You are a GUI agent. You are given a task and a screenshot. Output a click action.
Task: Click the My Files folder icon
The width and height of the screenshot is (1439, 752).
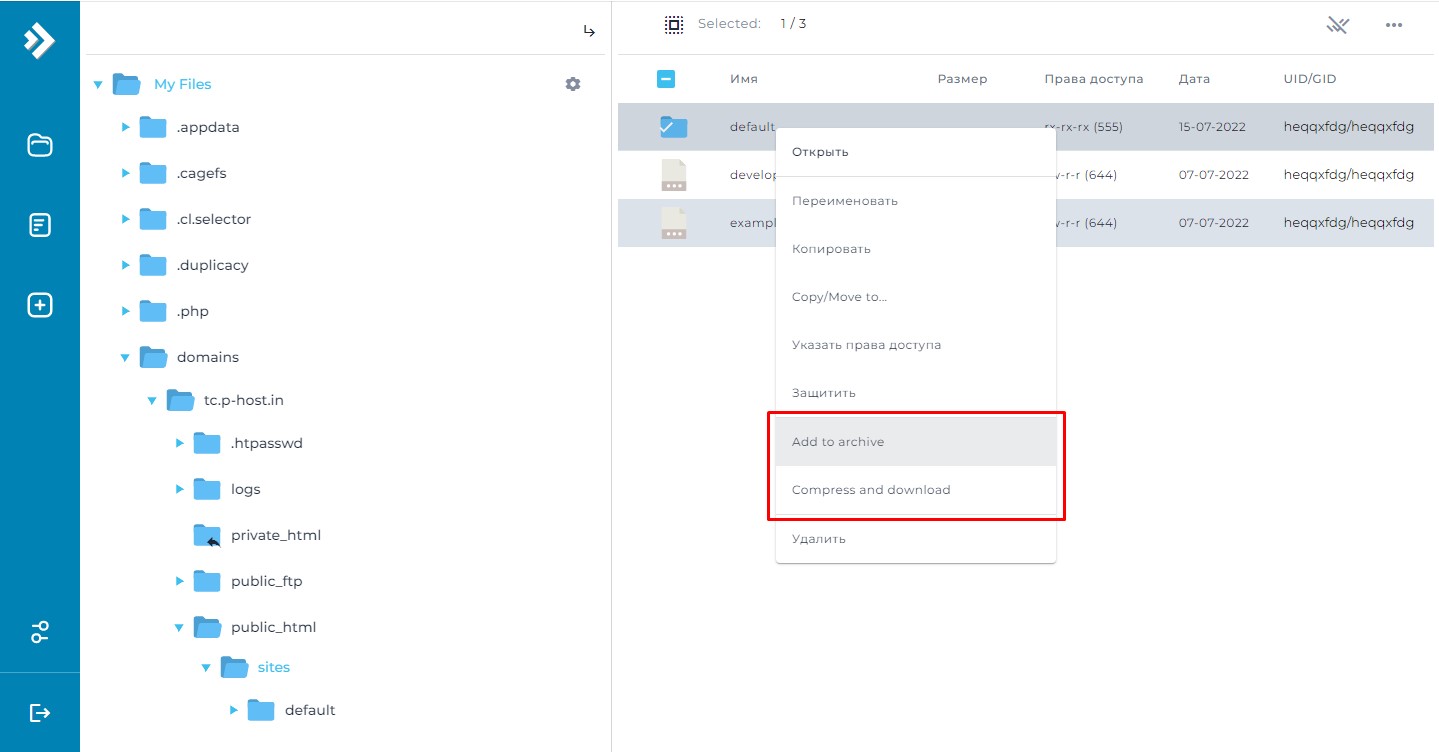tap(126, 84)
